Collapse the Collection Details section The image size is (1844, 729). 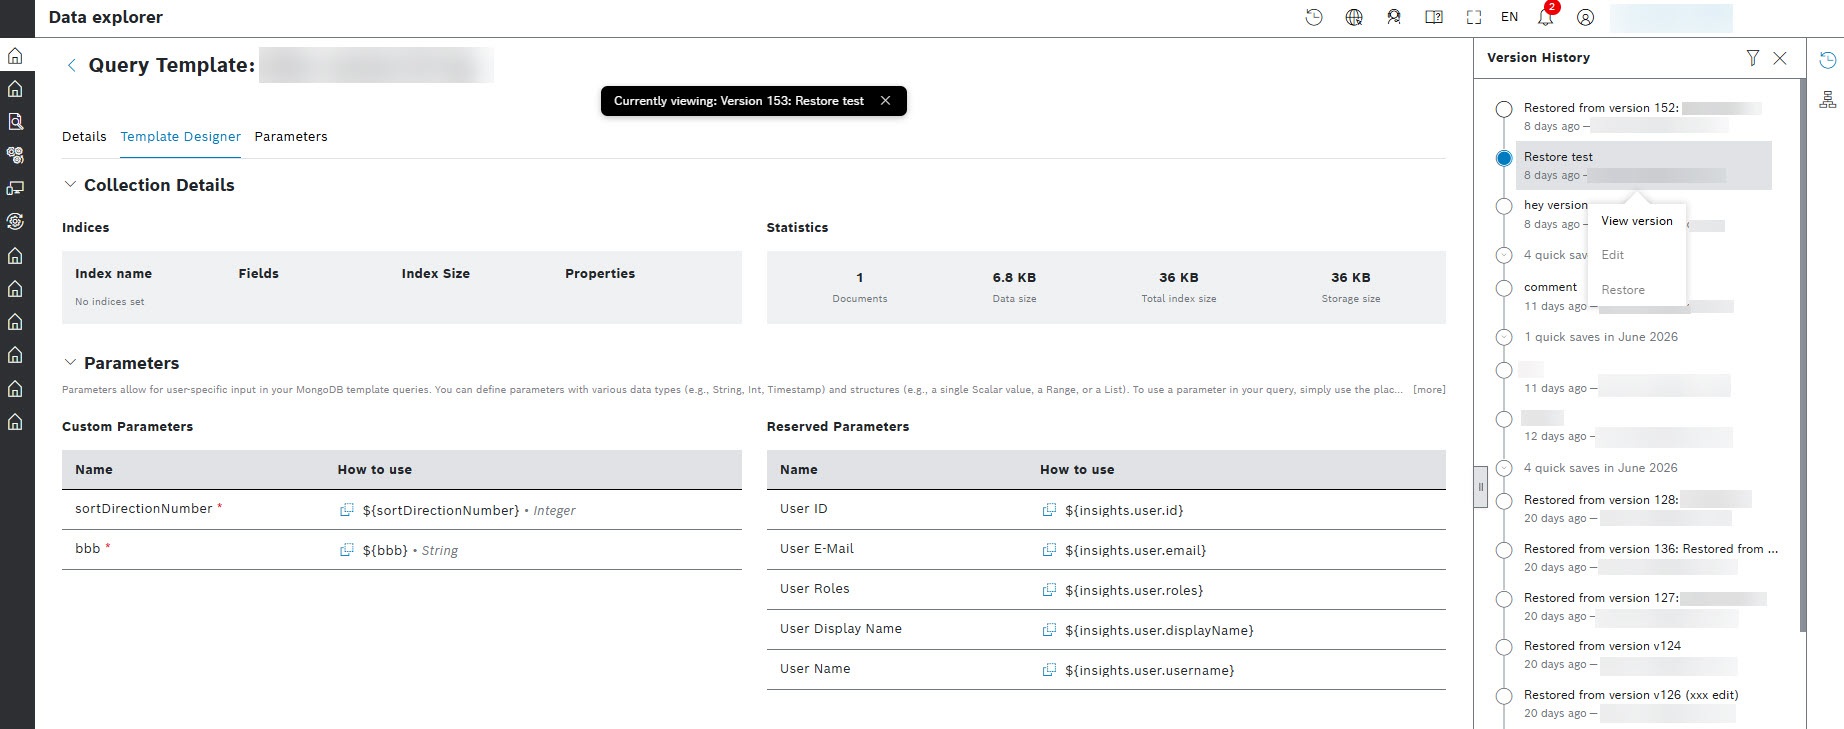tap(70, 185)
